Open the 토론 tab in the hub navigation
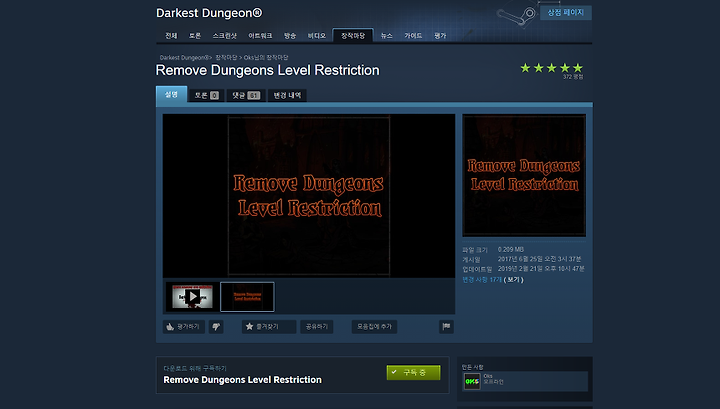This screenshot has height=409, width=720. click(195, 36)
